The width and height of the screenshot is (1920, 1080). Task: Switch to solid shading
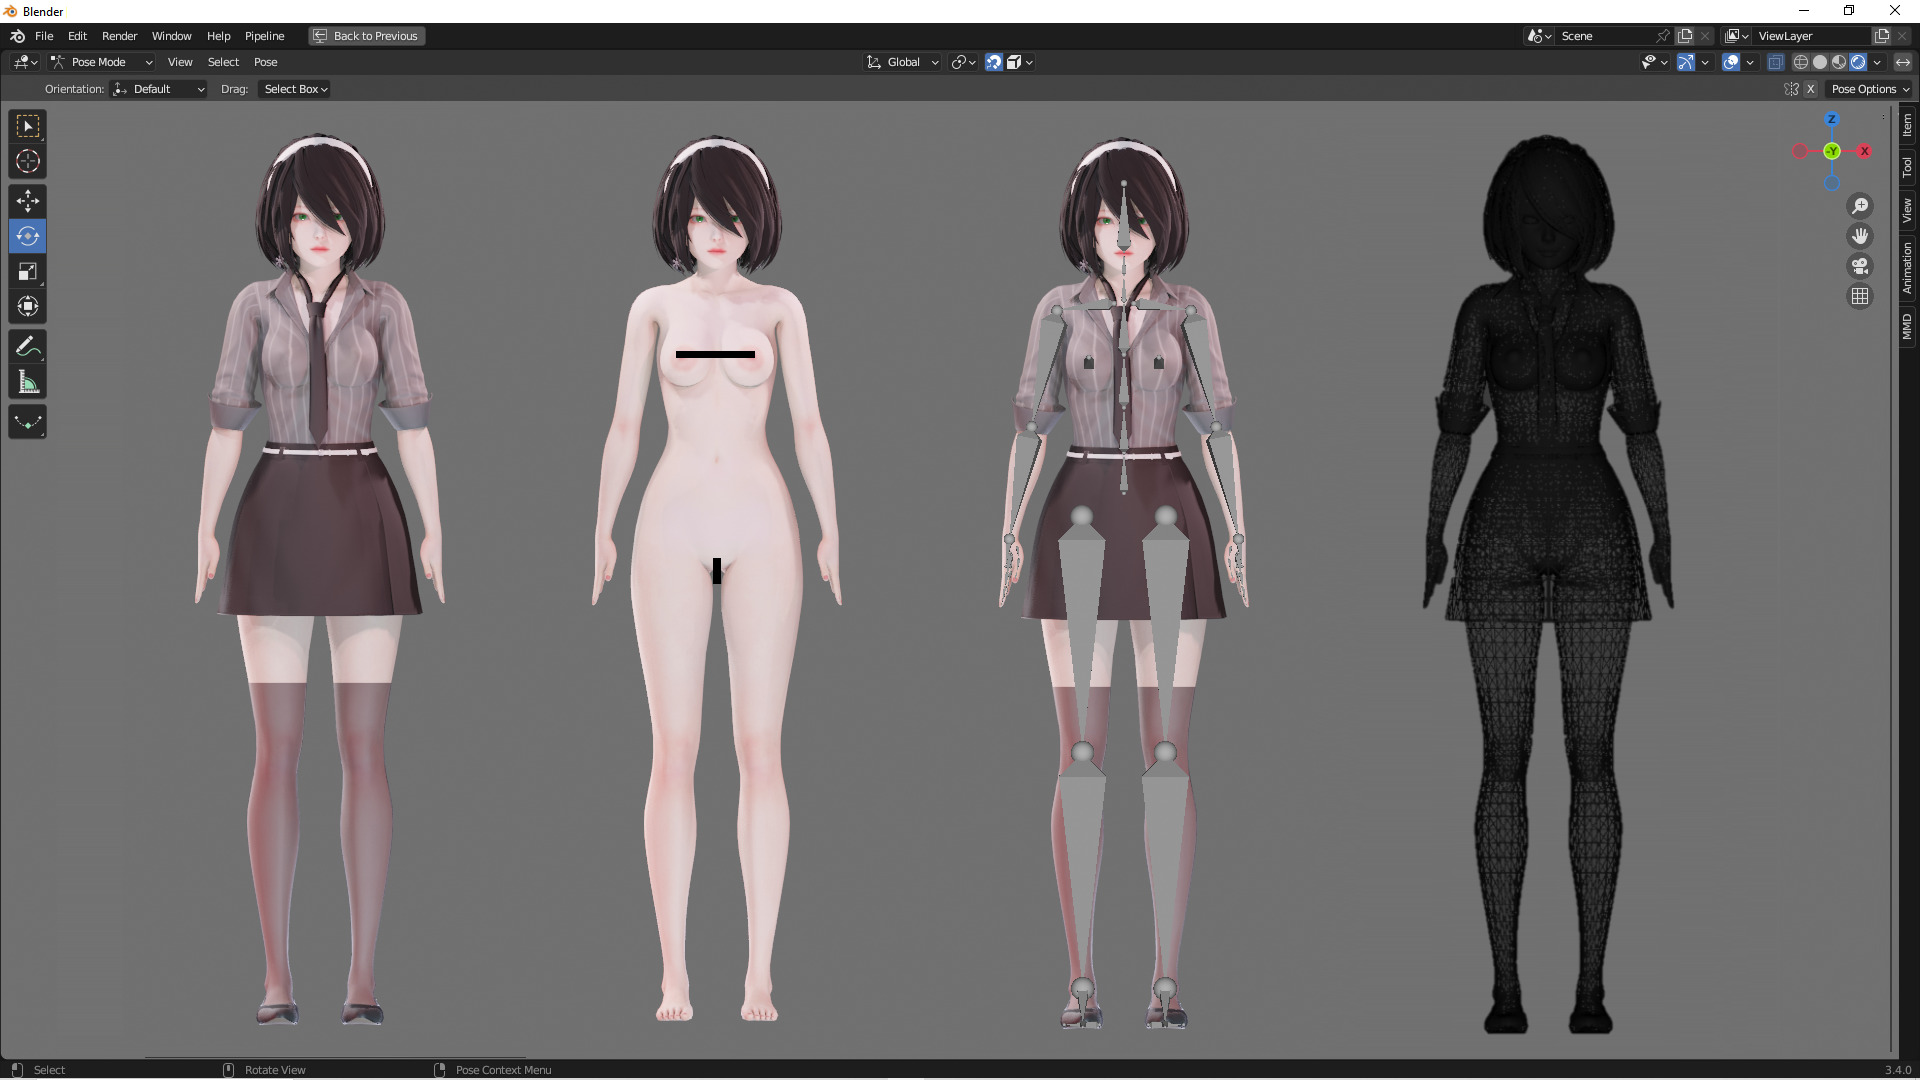[1820, 62]
